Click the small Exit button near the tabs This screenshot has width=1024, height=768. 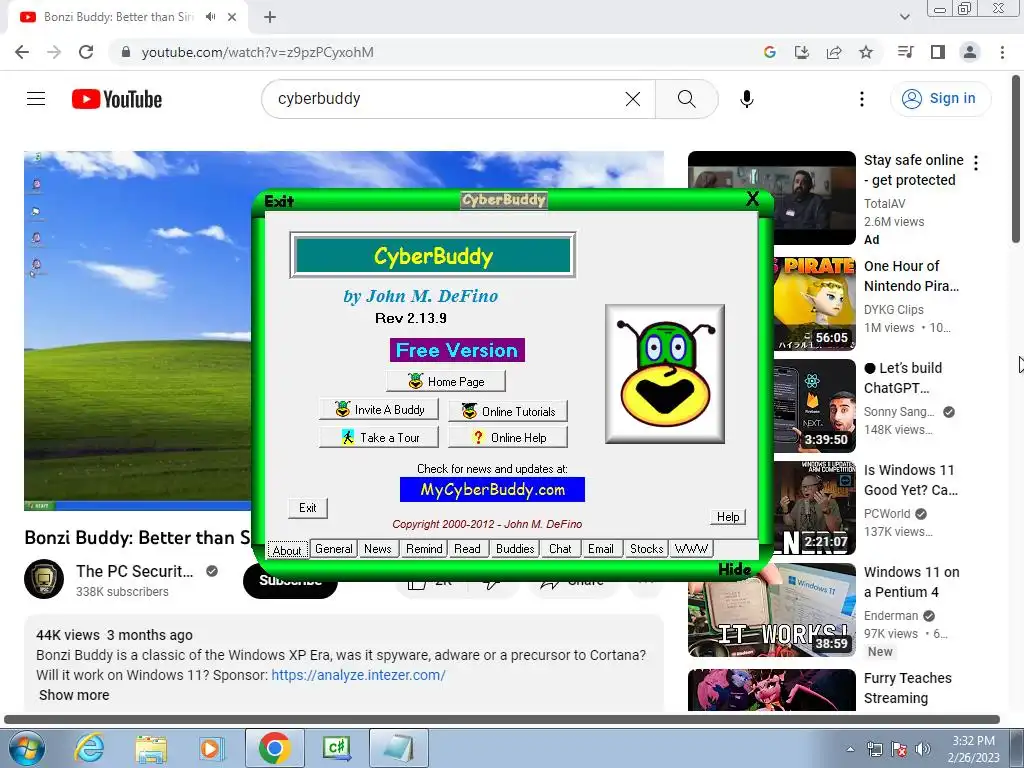point(308,508)
